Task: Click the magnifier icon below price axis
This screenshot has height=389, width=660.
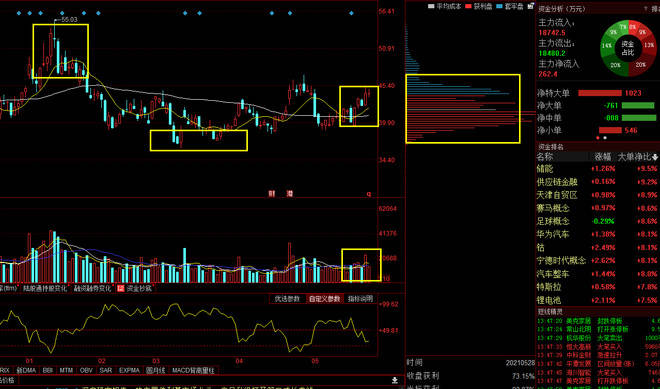Action: (x=369, y=194)
